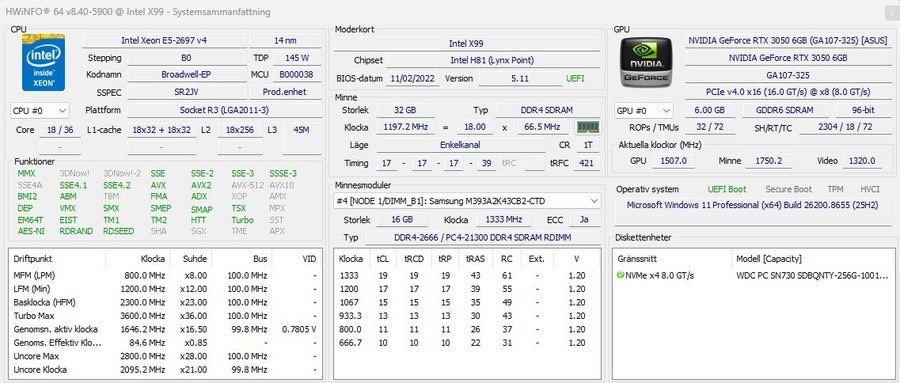Click the Driftpunkt column header
The height and width of the screenshot is (383, 900).
(58, 259)
